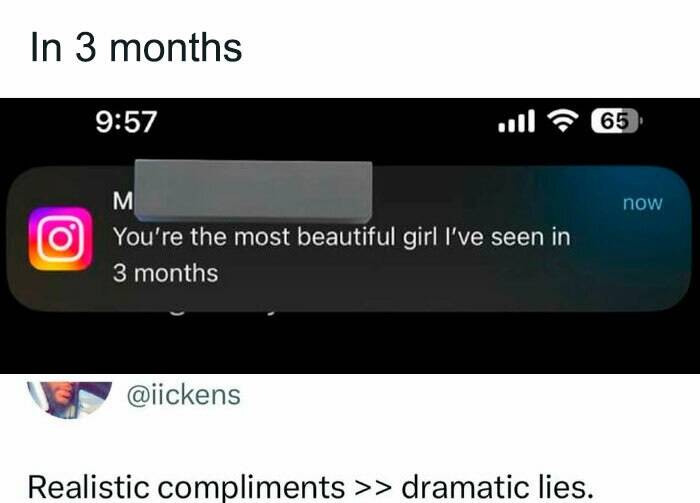Tap the greyed-out sender name box
The image size is (700, 503).
pyautogui.click(x=253, y=191)
